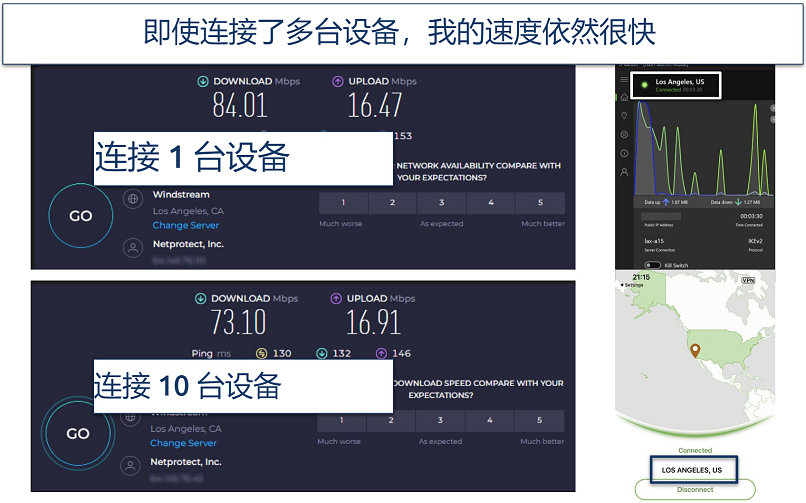
Task: Select rating 1 in the top survey
Action: point(343,203)
